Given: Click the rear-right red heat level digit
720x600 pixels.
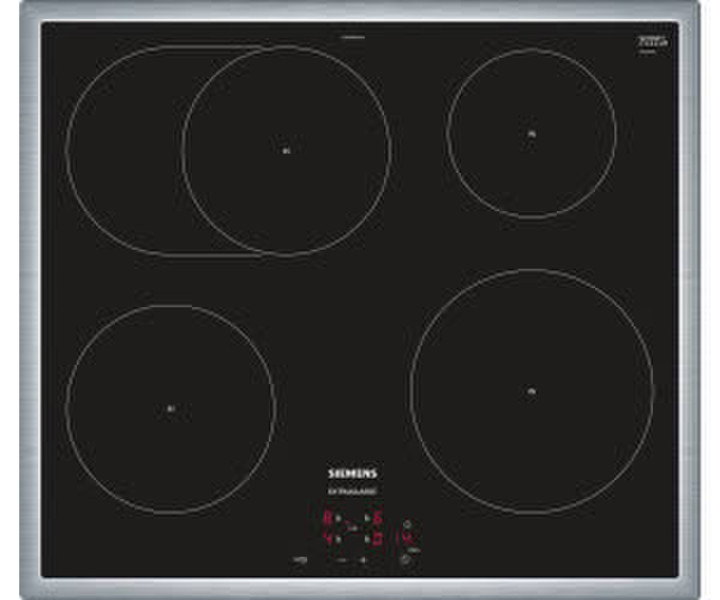Looking at the screenshot, I should 378,518.
